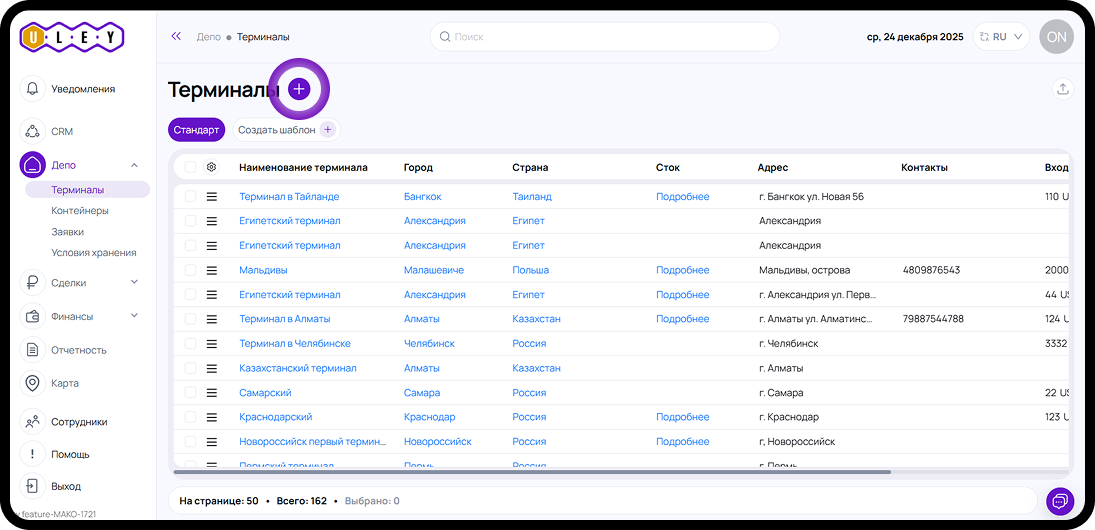Click Создать шаблон button
1095x530 pixels.
click(286, 130)
